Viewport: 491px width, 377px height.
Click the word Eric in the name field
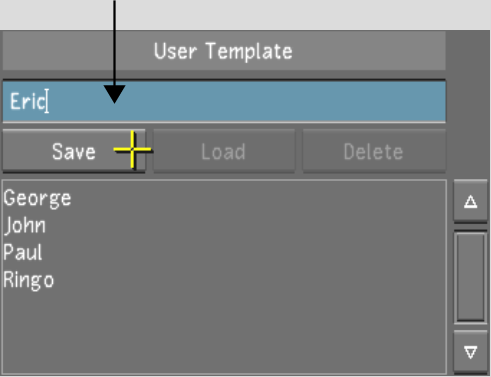point(28,101)
